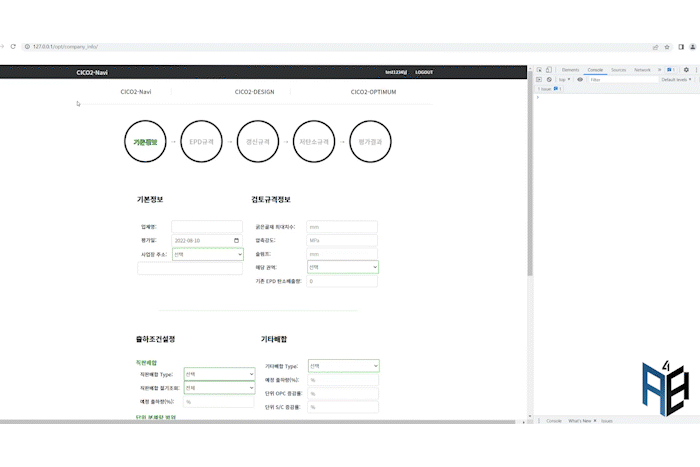Click the 업체명 input field
The height and width of the screenshot is (467, 700).
(206, 227)
